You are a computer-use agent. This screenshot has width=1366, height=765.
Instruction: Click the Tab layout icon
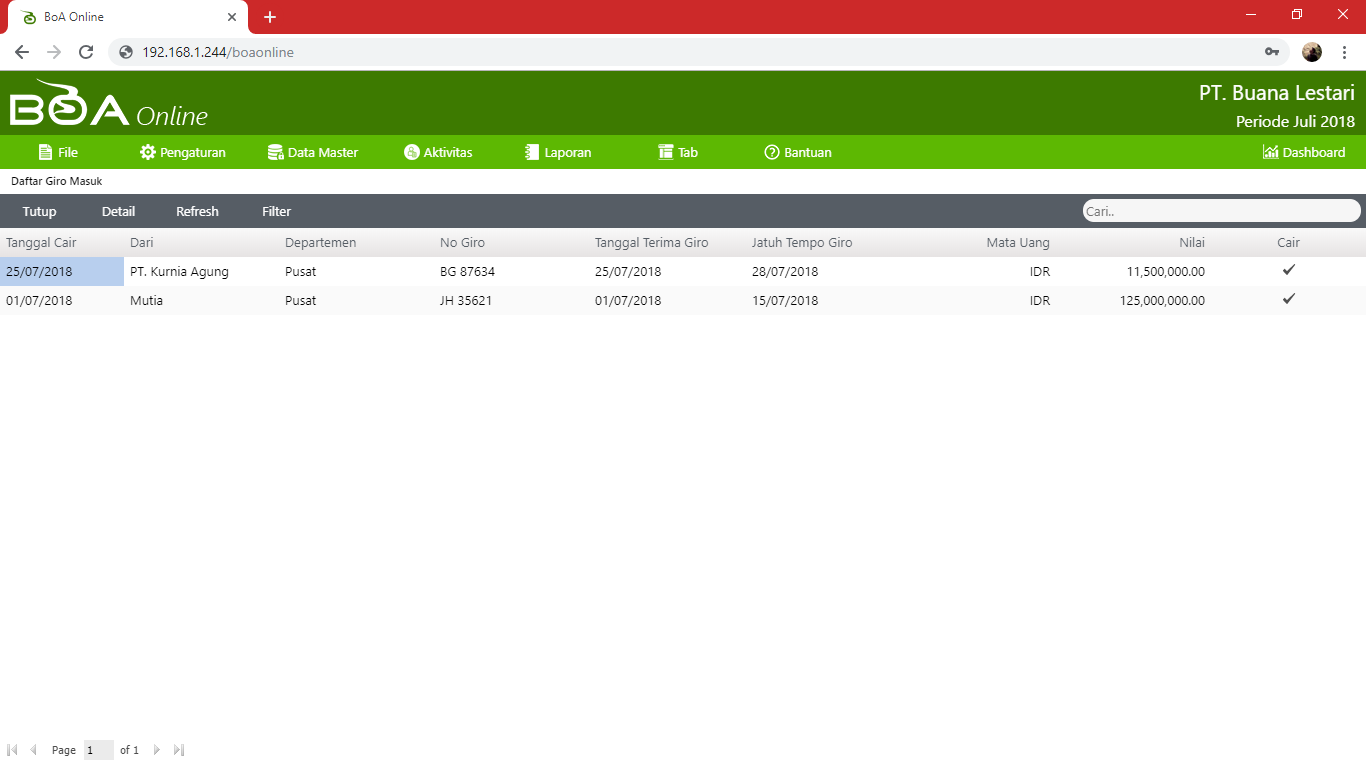pyautogui.click(x=666, y=152)
